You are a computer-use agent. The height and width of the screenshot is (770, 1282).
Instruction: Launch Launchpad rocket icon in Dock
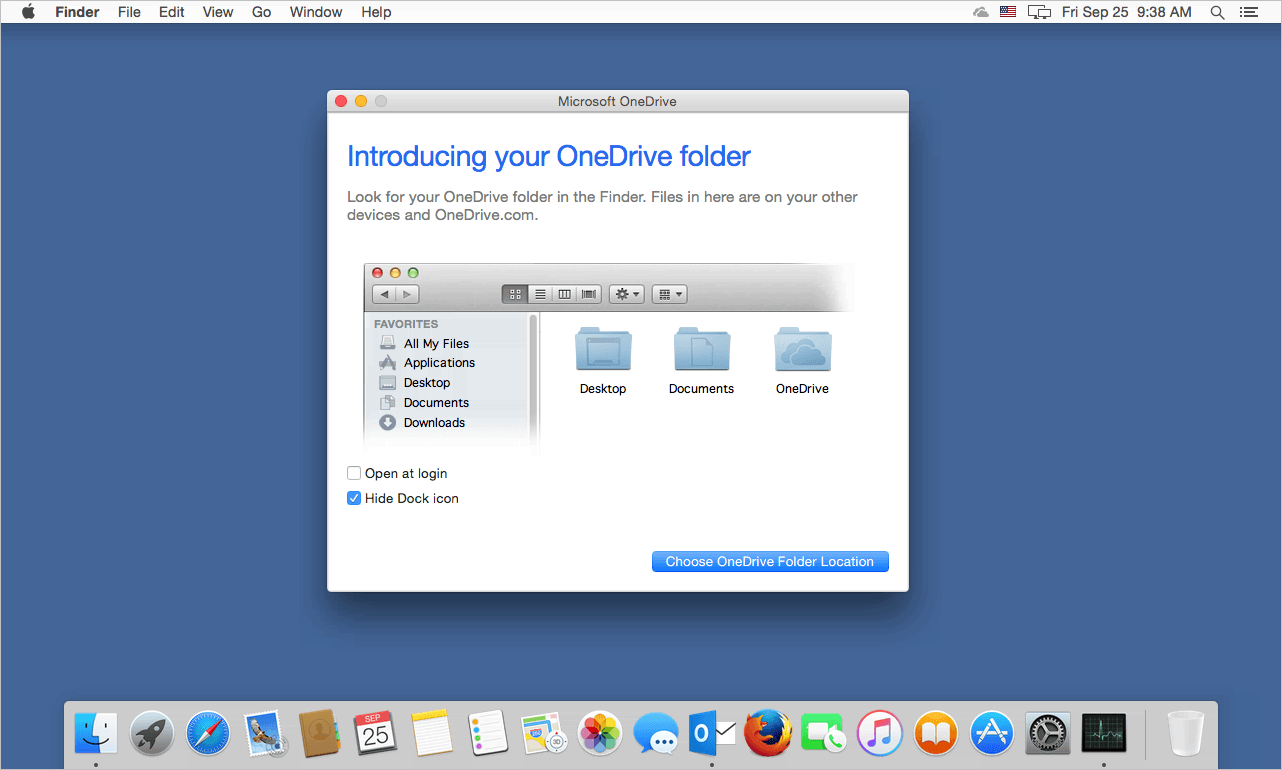tap(152, 734)
